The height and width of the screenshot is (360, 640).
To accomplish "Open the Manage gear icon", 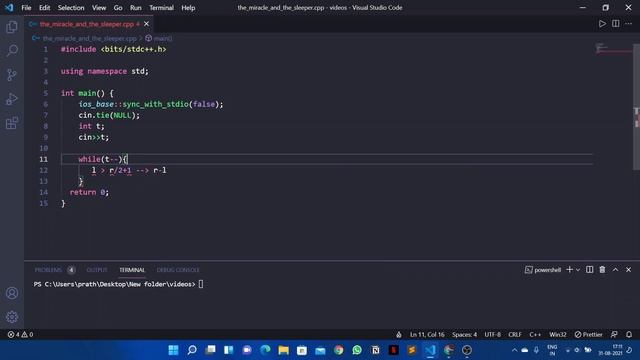I will point(12,317).
